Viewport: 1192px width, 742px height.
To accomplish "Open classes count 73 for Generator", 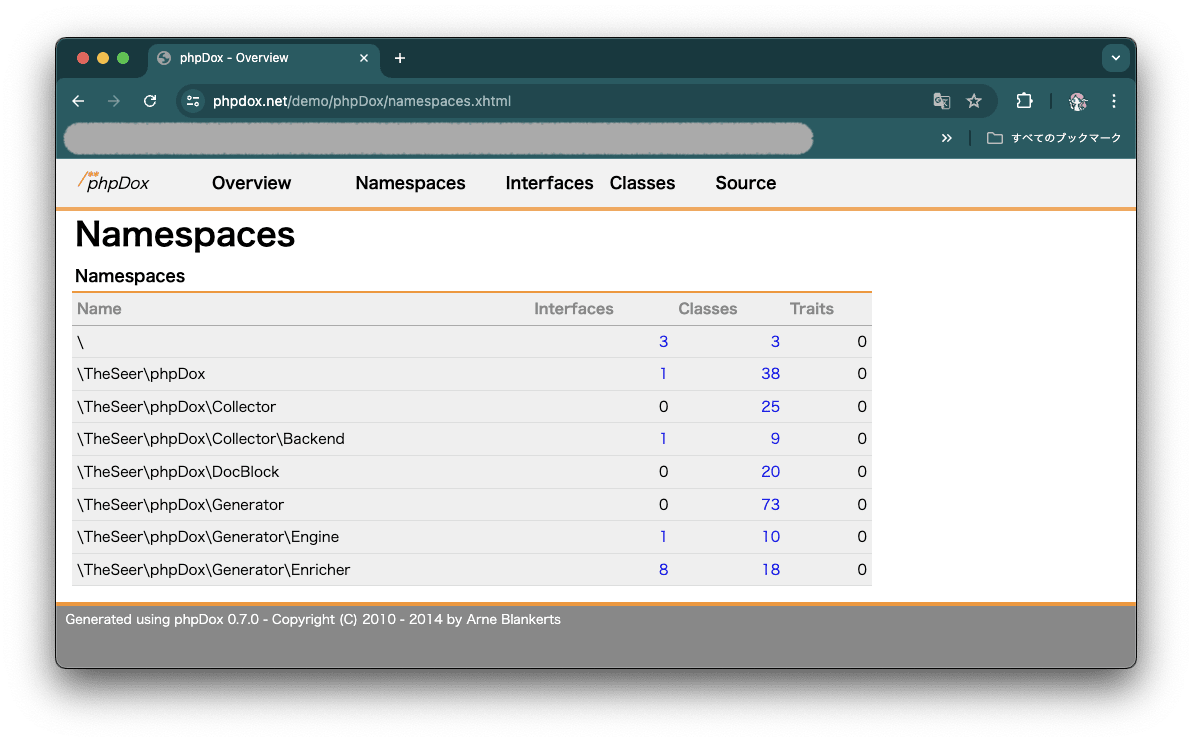I will 771,505.
